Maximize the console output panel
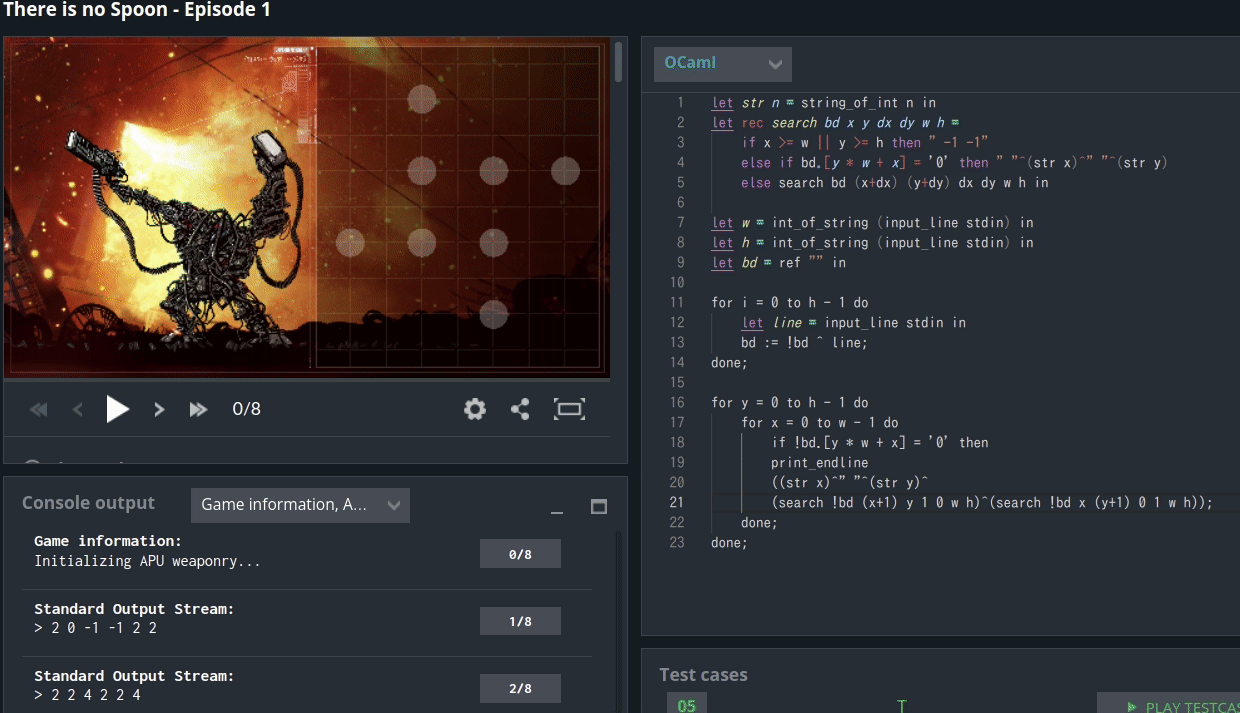Viewport: 1240px width, 713px height. pyautogui.click(x=599, y=507)
